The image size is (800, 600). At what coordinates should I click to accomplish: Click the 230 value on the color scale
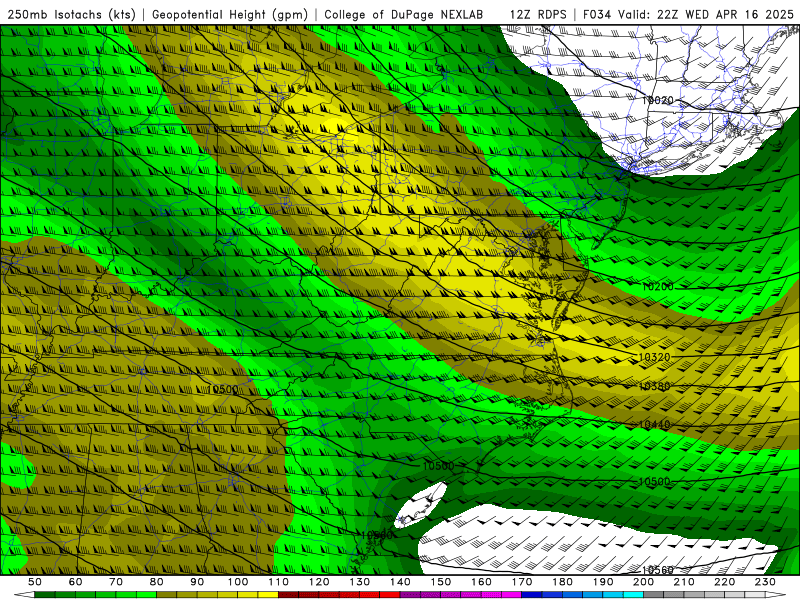coord(766,582)
